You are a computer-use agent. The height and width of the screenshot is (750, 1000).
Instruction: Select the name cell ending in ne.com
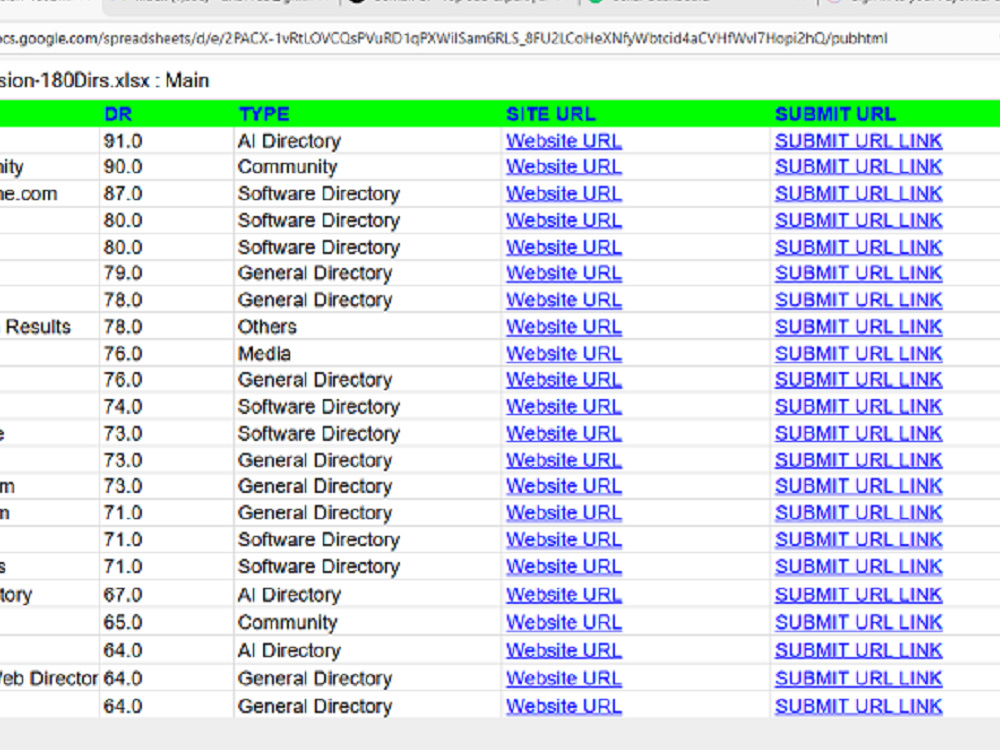point(50,193)
